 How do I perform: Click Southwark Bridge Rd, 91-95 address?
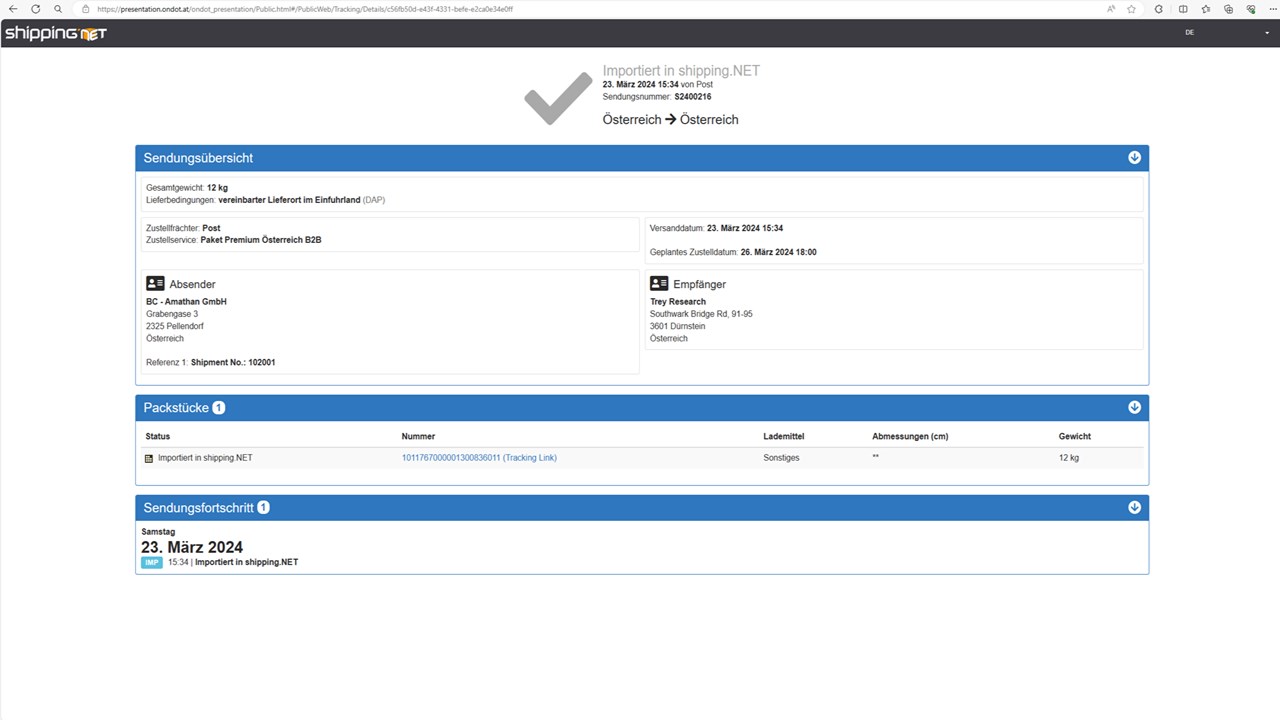pos(701,314)
